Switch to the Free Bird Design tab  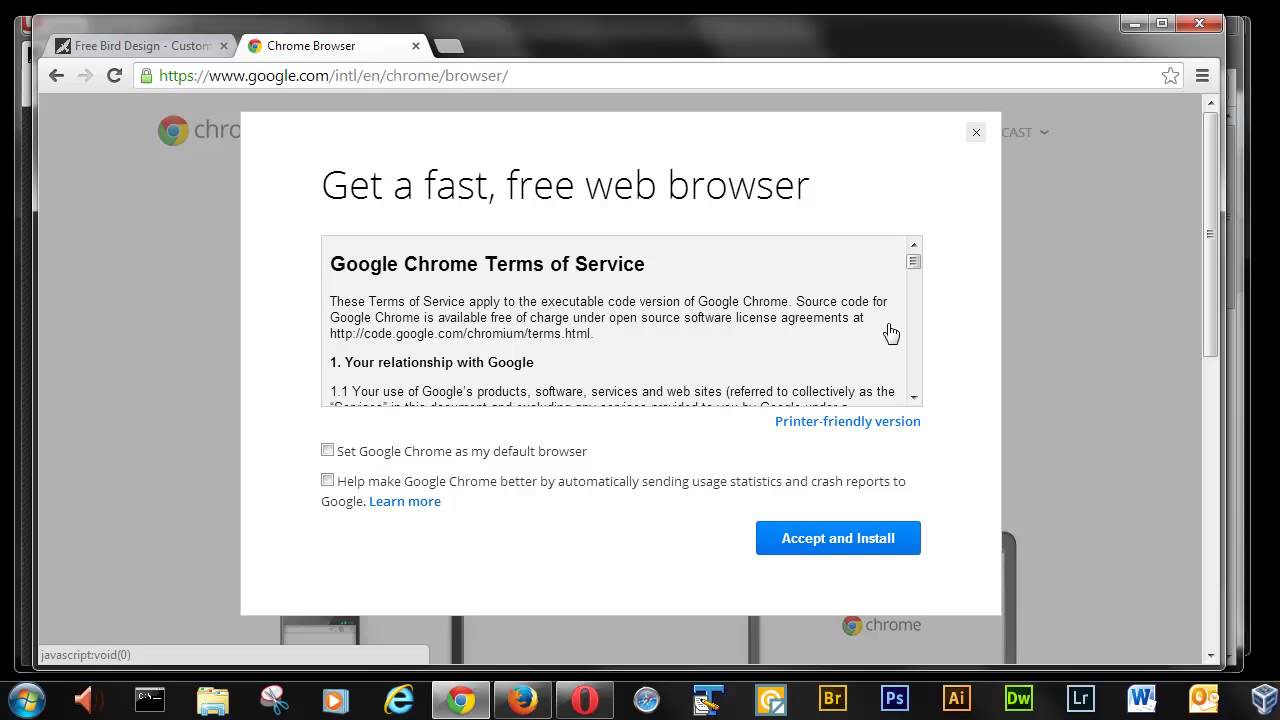pyautogui.click(x=140, y=46)
